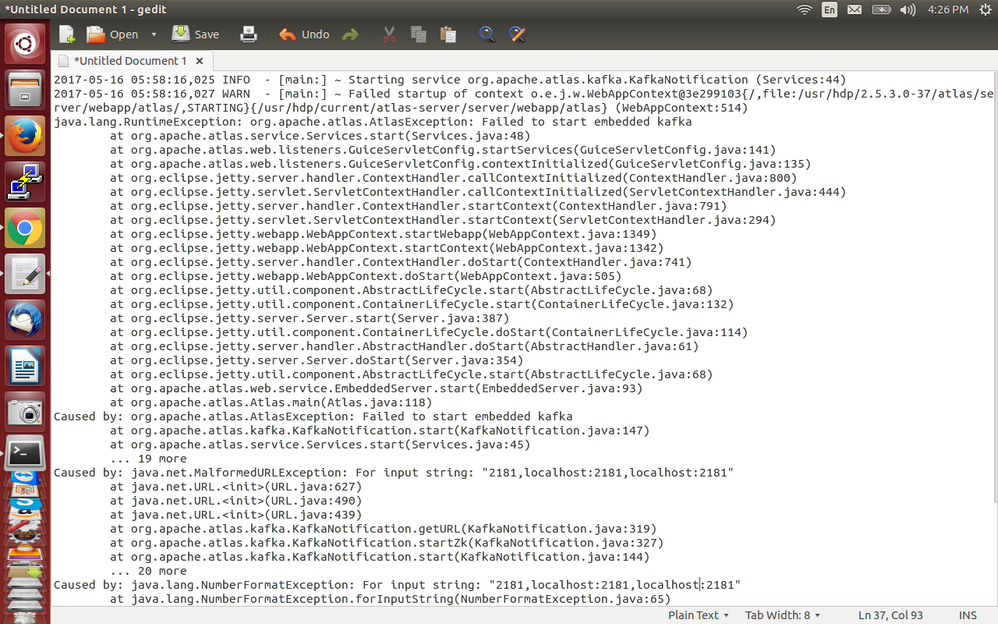The height and width of the screenshot is (624, 998).
Task: Click the '... 20 more' line
Action: coord(148,571)
